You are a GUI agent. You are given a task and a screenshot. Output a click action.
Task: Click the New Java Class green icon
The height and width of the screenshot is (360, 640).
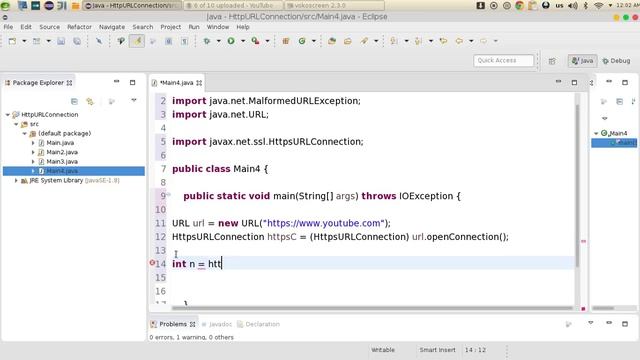click(302, 41)
